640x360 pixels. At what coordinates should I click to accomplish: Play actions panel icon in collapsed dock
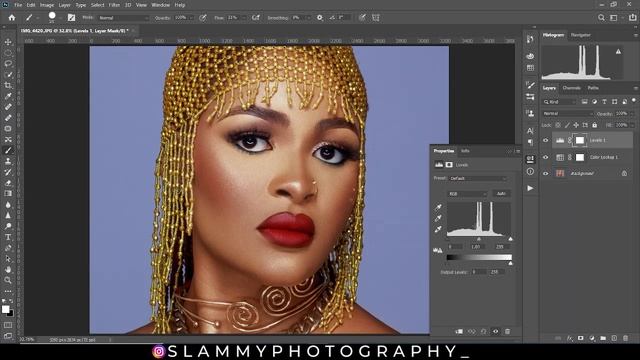tap(530, 188)
